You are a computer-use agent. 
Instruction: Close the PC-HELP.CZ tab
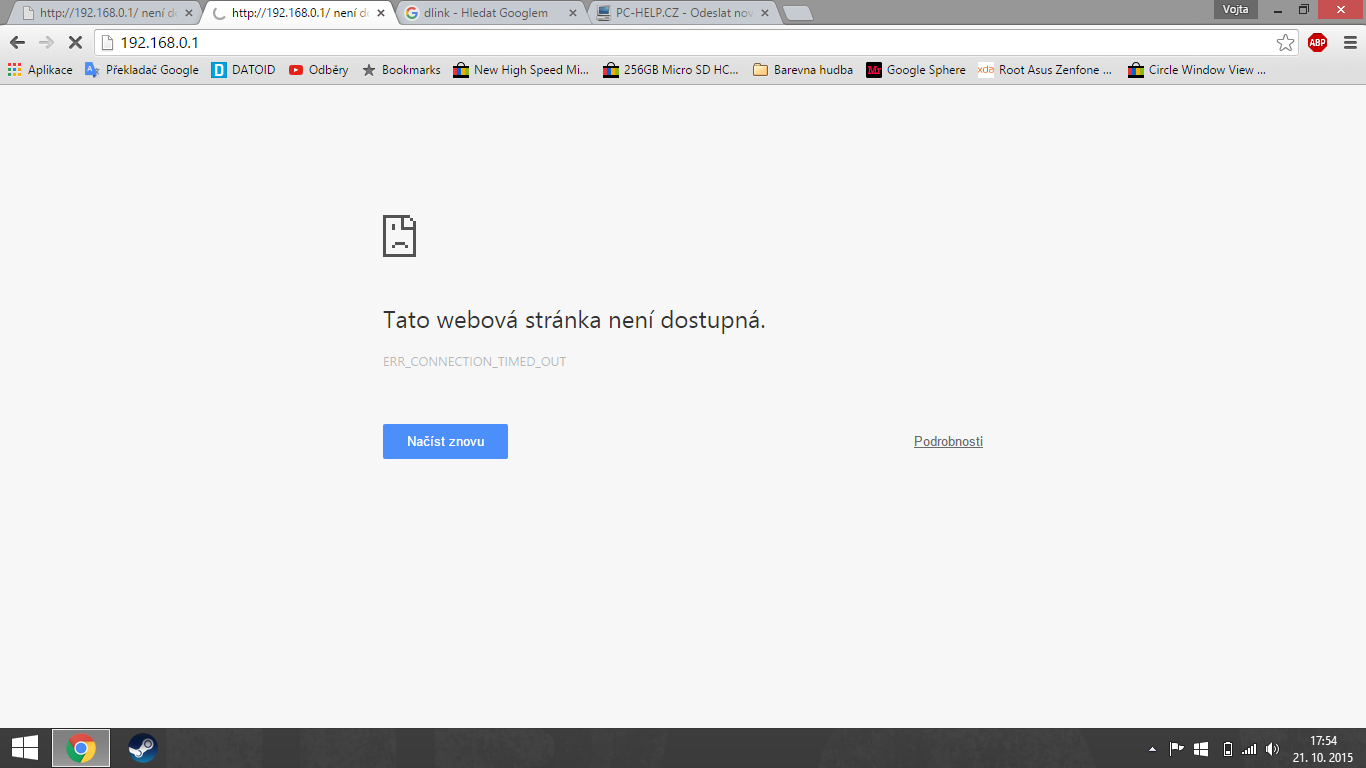pyautogui.click(x=764, y=13)
